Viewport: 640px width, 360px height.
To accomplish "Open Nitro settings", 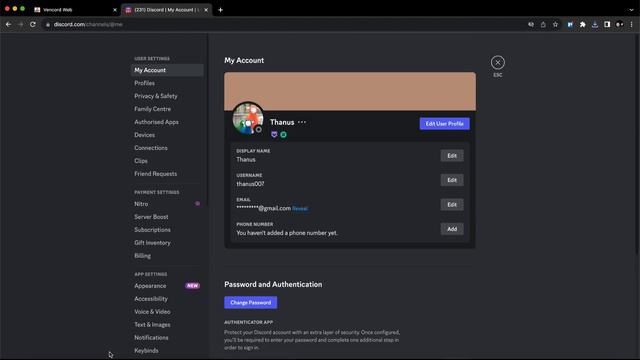I will pyautogui.click(x=167, y=204).
